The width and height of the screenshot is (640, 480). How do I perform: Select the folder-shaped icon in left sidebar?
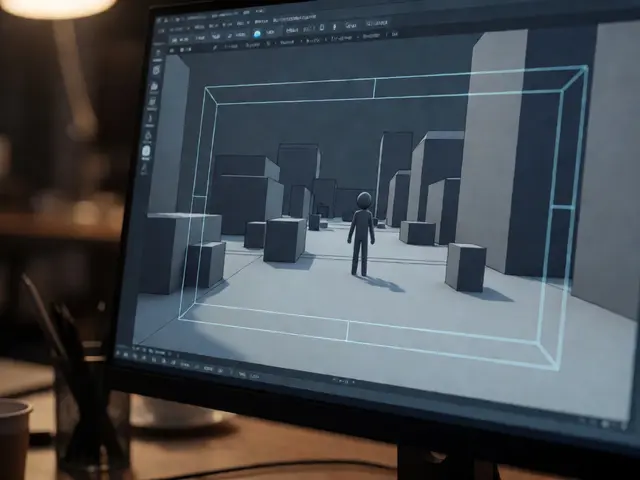point(154,86)
